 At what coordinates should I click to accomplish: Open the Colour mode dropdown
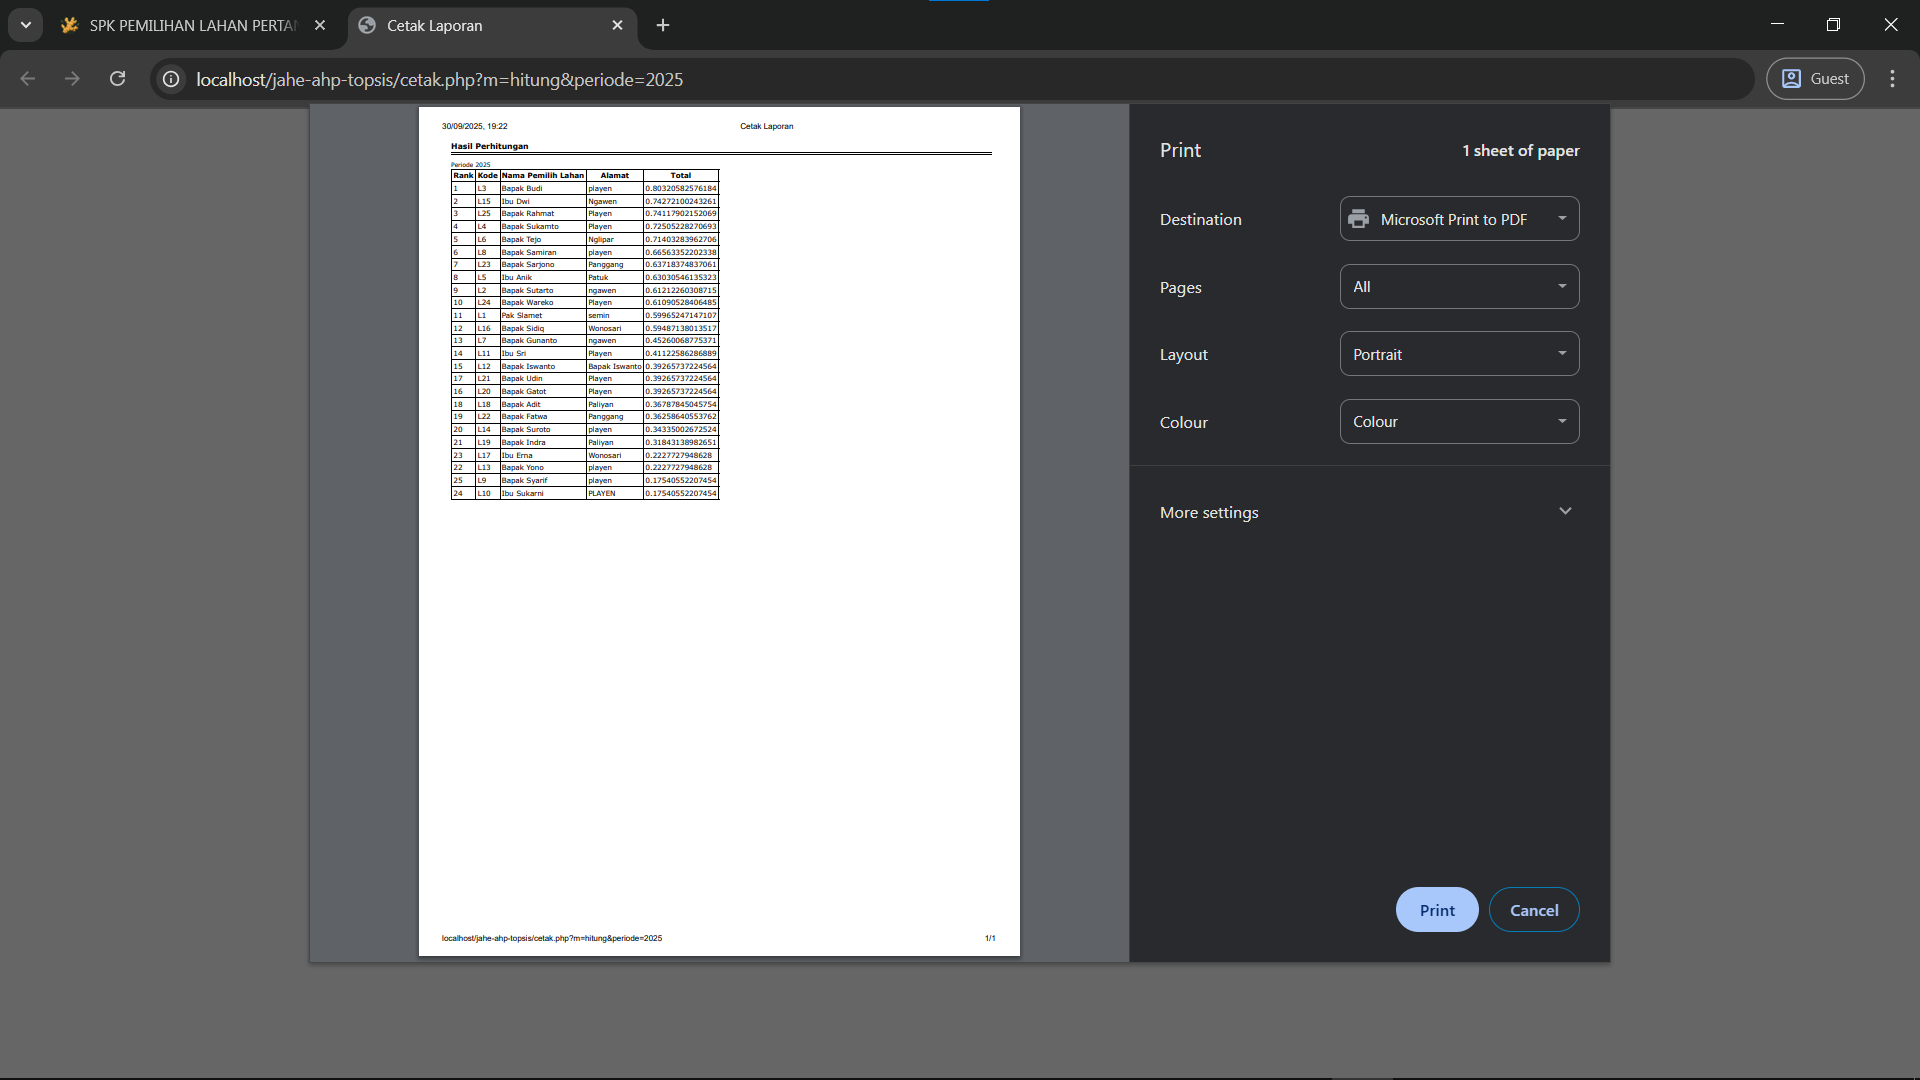1459,422
